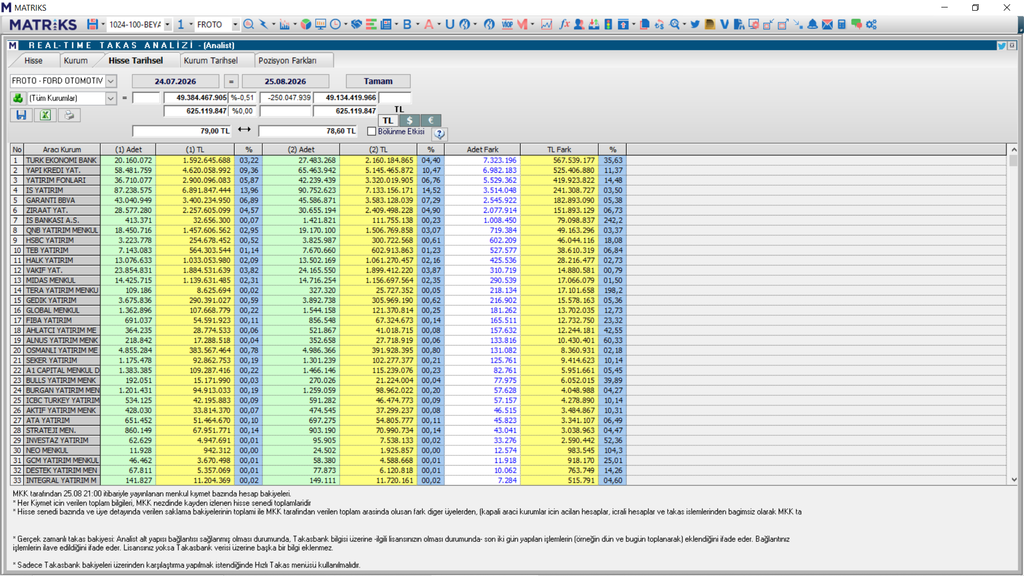The height and width of the screenshot is (576, 1024).
Task: Click the 25.08.2026 end date button
Action: click(285, 81)
